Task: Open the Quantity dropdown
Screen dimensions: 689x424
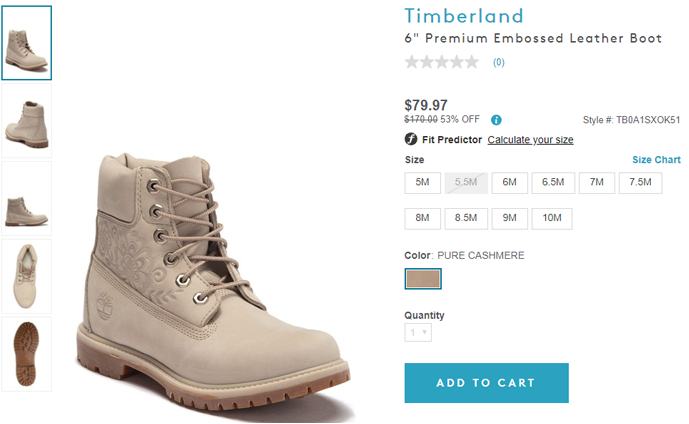Action: pyautogui.click(x=418, y=333)
